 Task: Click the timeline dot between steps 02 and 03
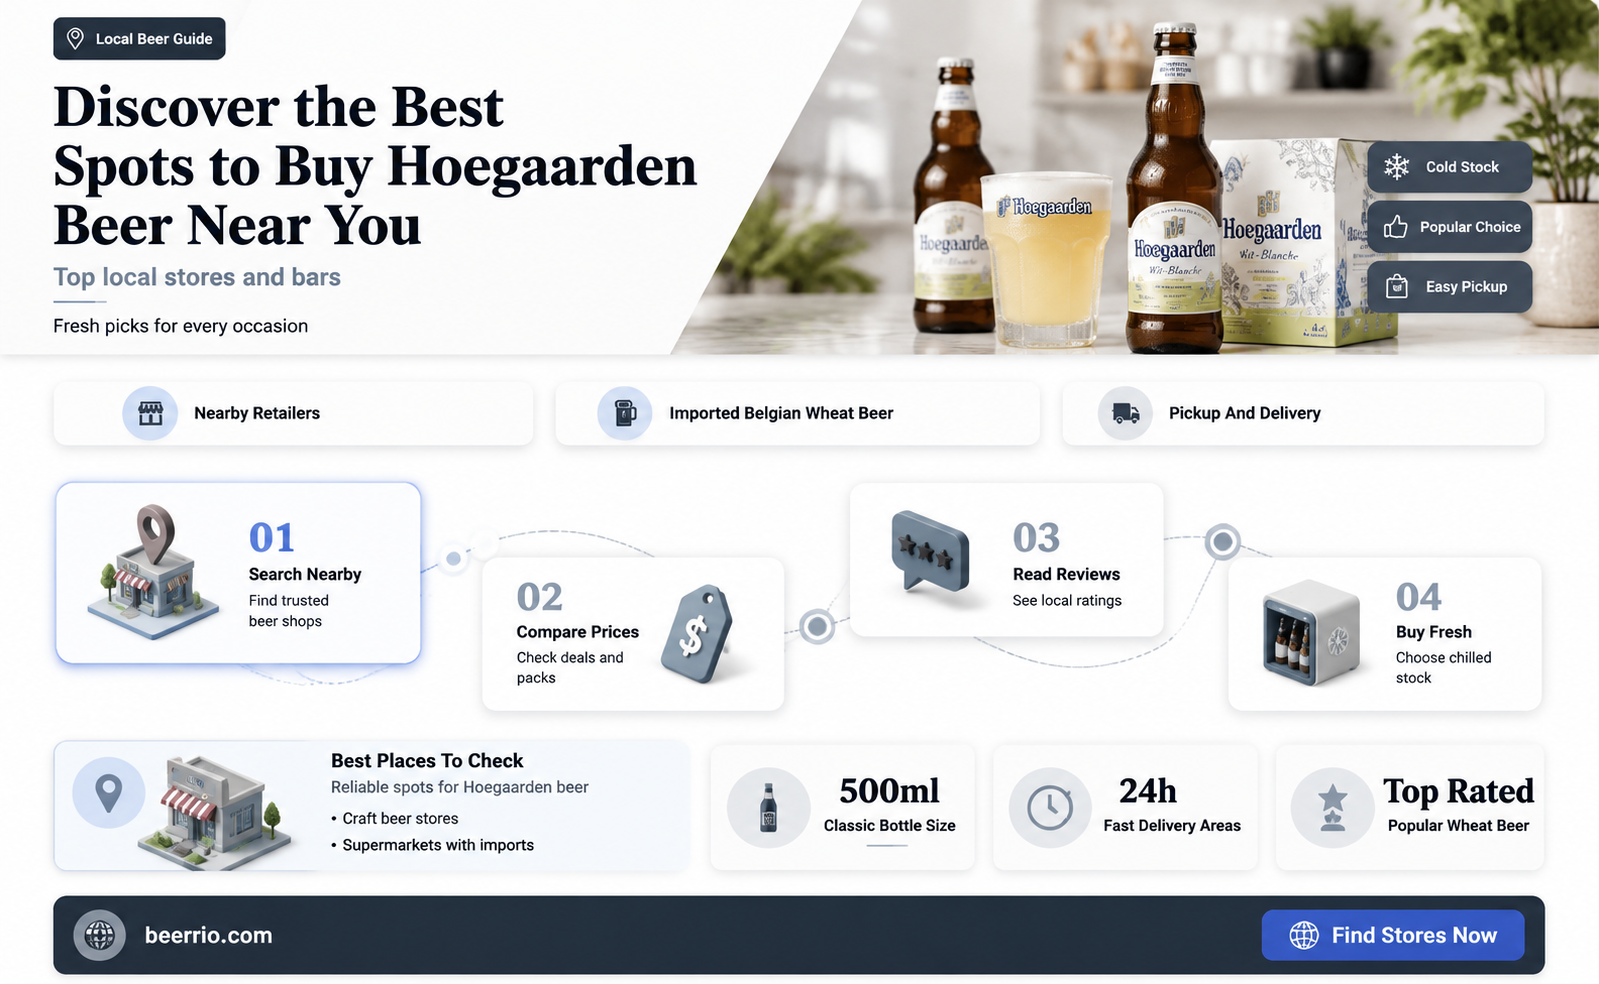pos(817,627)
